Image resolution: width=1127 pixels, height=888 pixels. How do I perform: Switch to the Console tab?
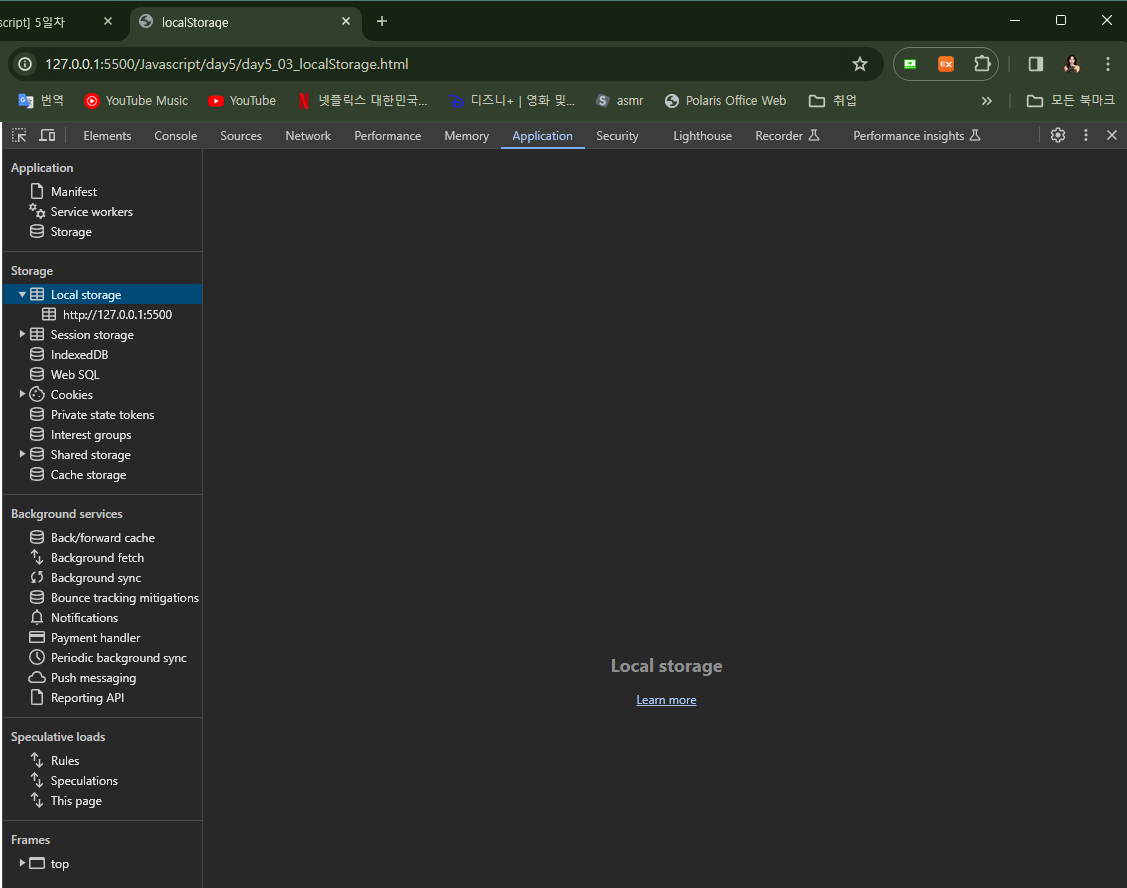pos(175,136)
